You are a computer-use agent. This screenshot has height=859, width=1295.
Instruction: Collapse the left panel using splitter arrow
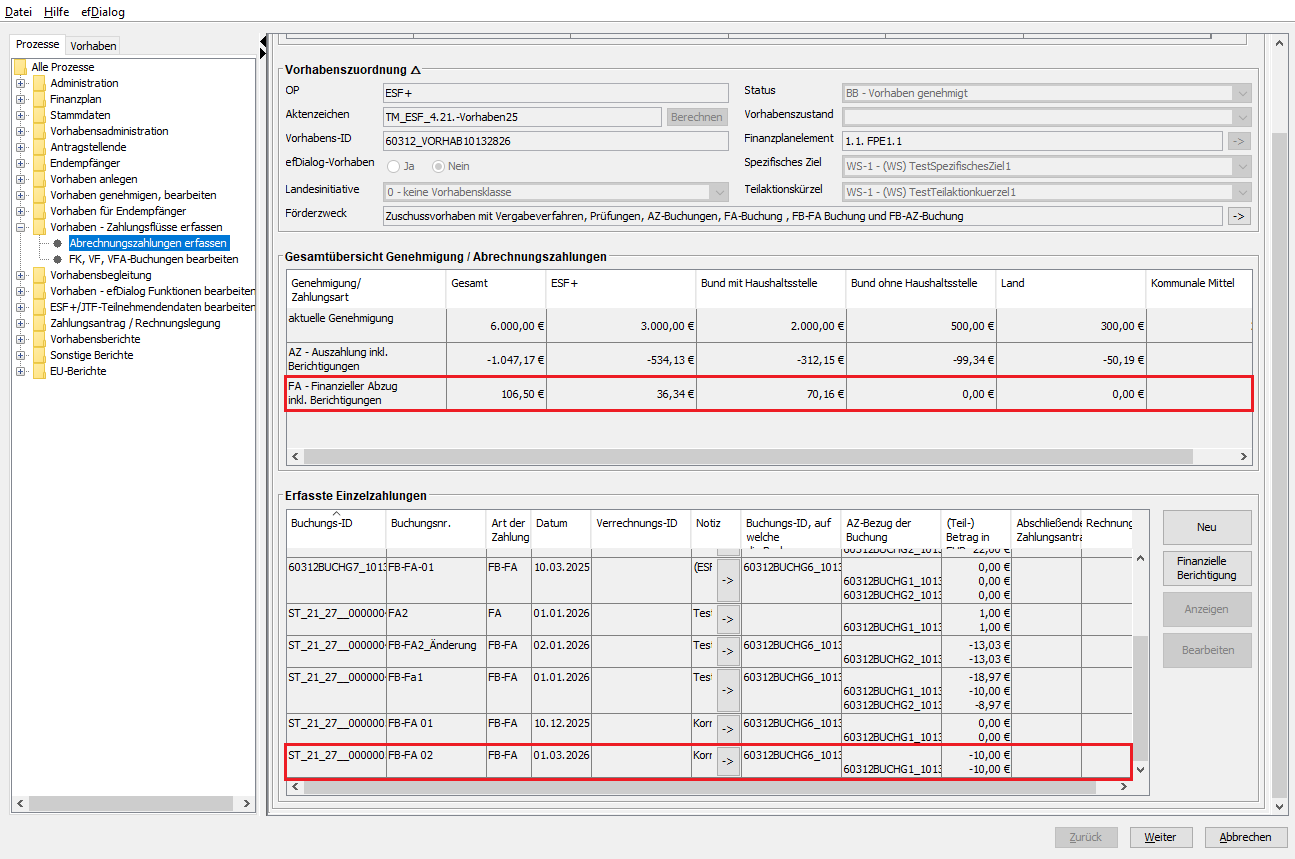[263, 41]
